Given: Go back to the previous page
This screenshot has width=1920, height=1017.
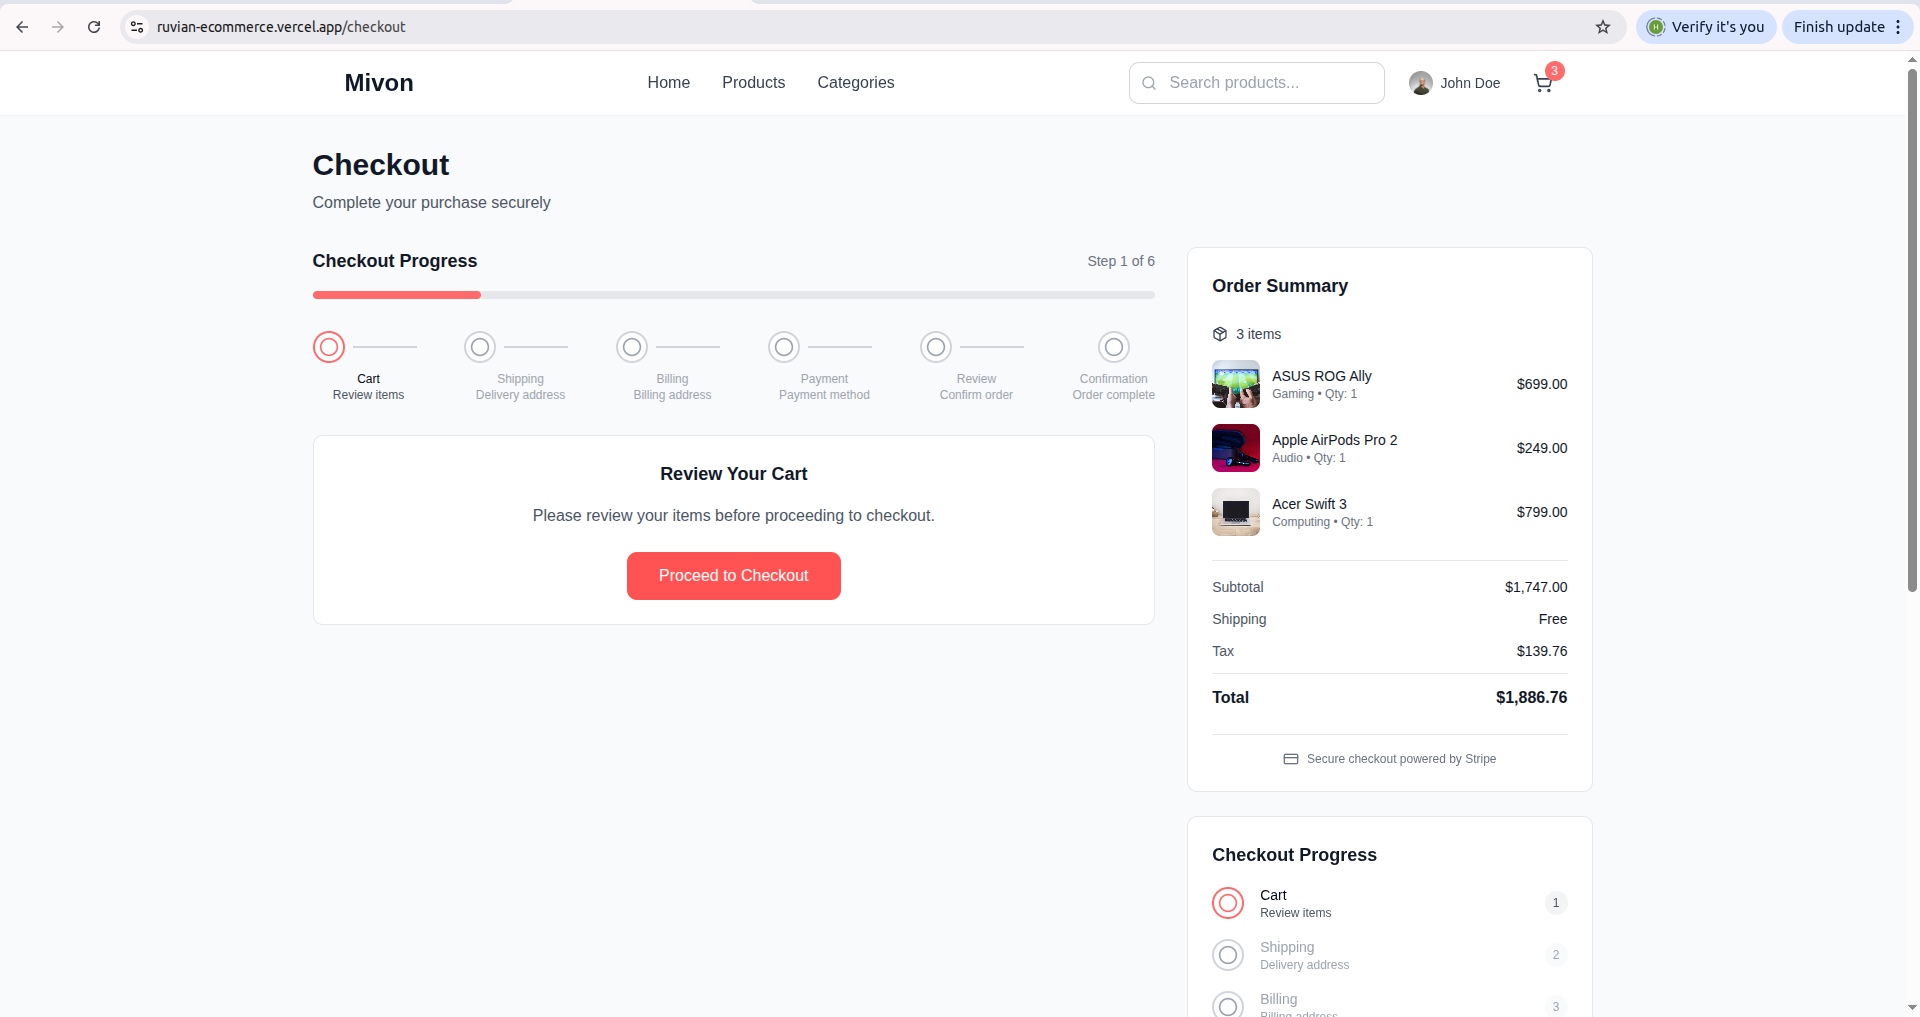Looking at the screenshot, I should point(22,27).
